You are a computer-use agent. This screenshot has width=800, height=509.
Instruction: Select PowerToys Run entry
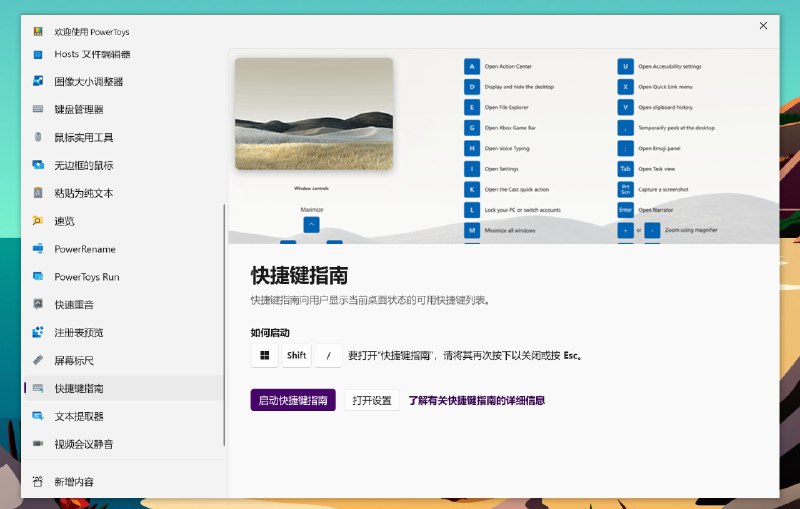point(123,276)
